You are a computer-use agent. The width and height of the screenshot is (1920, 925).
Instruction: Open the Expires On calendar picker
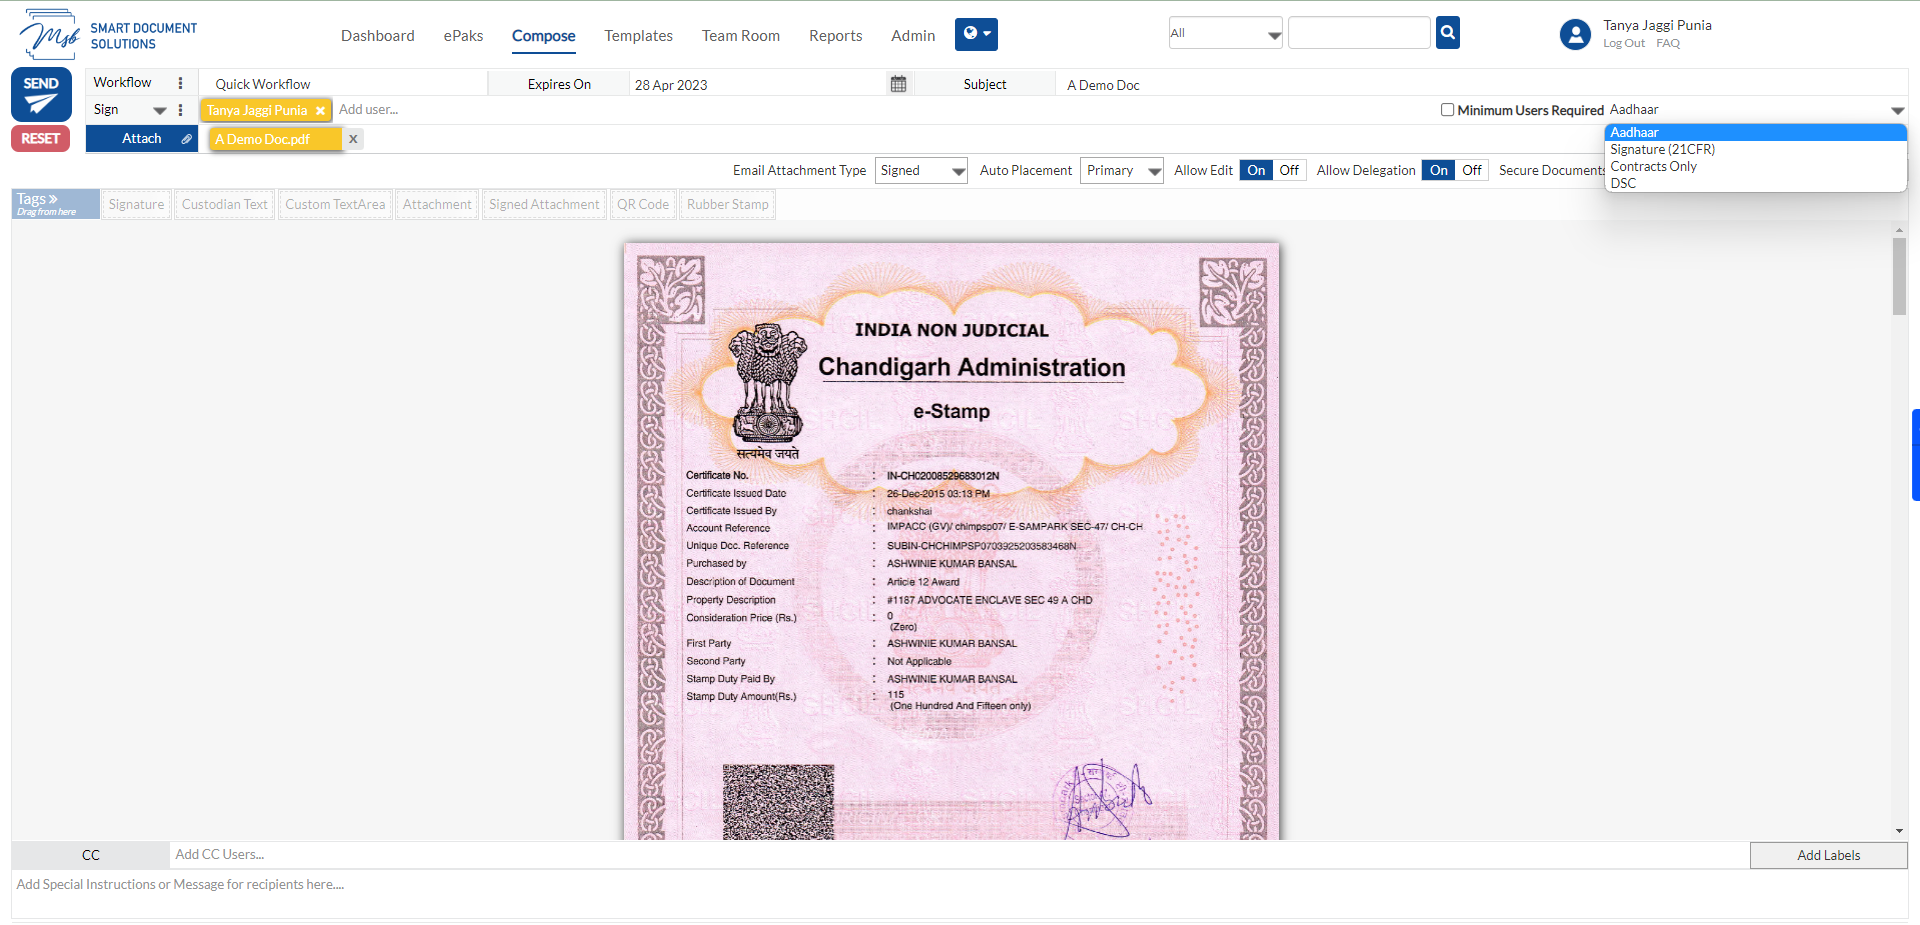pyautogui.click(x=898, y=84)
